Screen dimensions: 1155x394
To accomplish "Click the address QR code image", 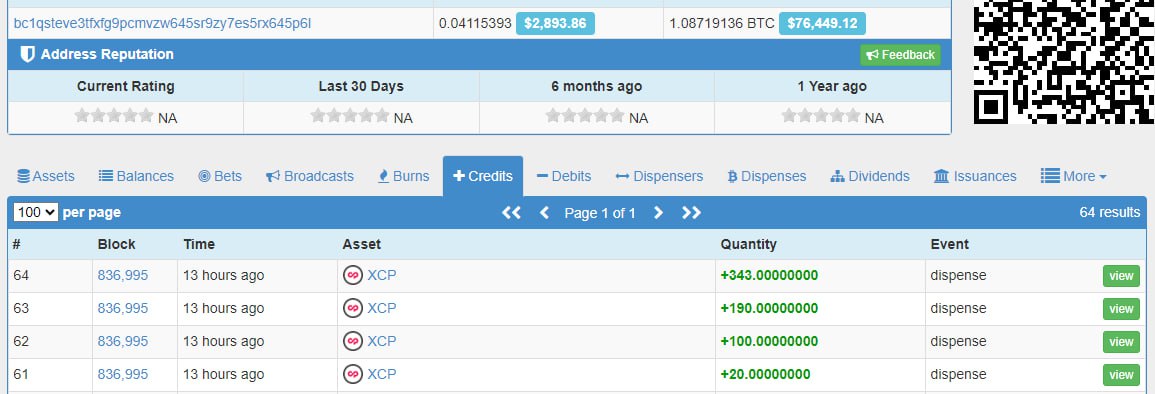I will coord(1064,62).
